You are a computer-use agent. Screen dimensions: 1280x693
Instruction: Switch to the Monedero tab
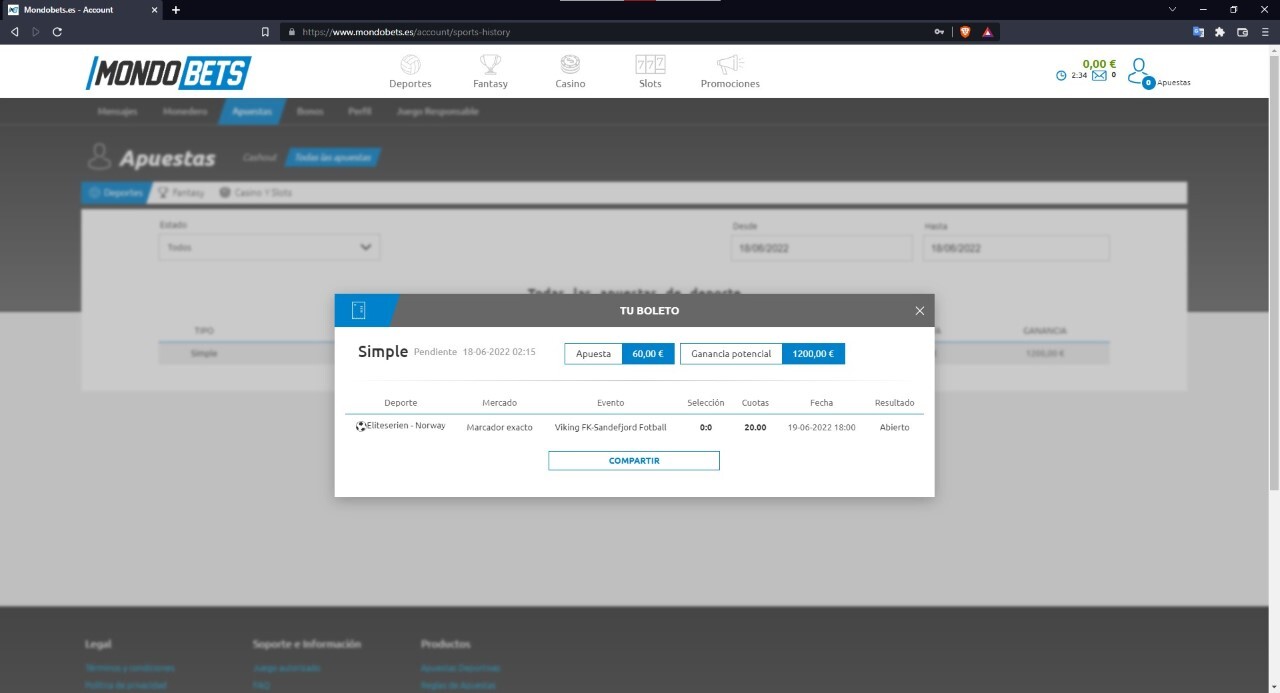(x=185, y=111)
